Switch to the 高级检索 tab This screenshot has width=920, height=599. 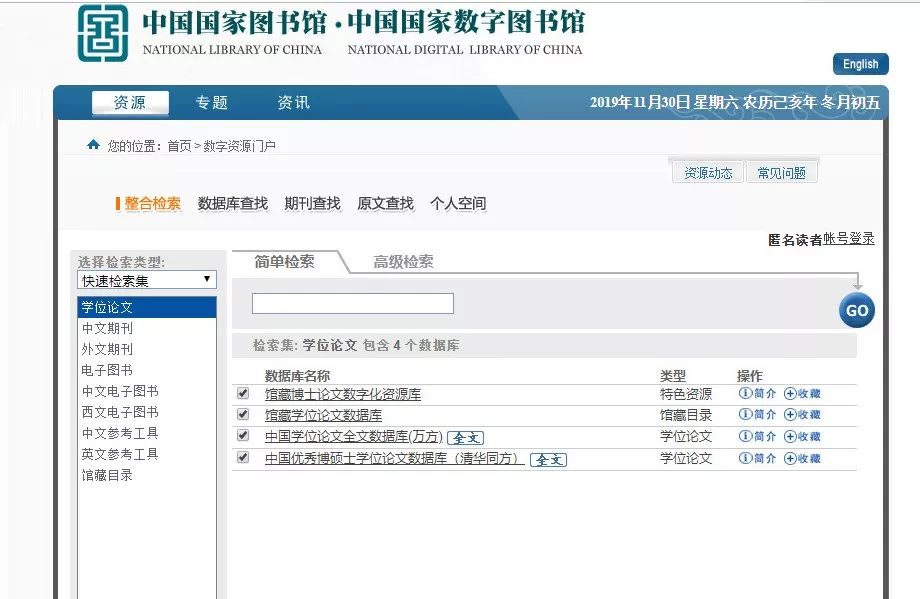(x=404, y=262)
